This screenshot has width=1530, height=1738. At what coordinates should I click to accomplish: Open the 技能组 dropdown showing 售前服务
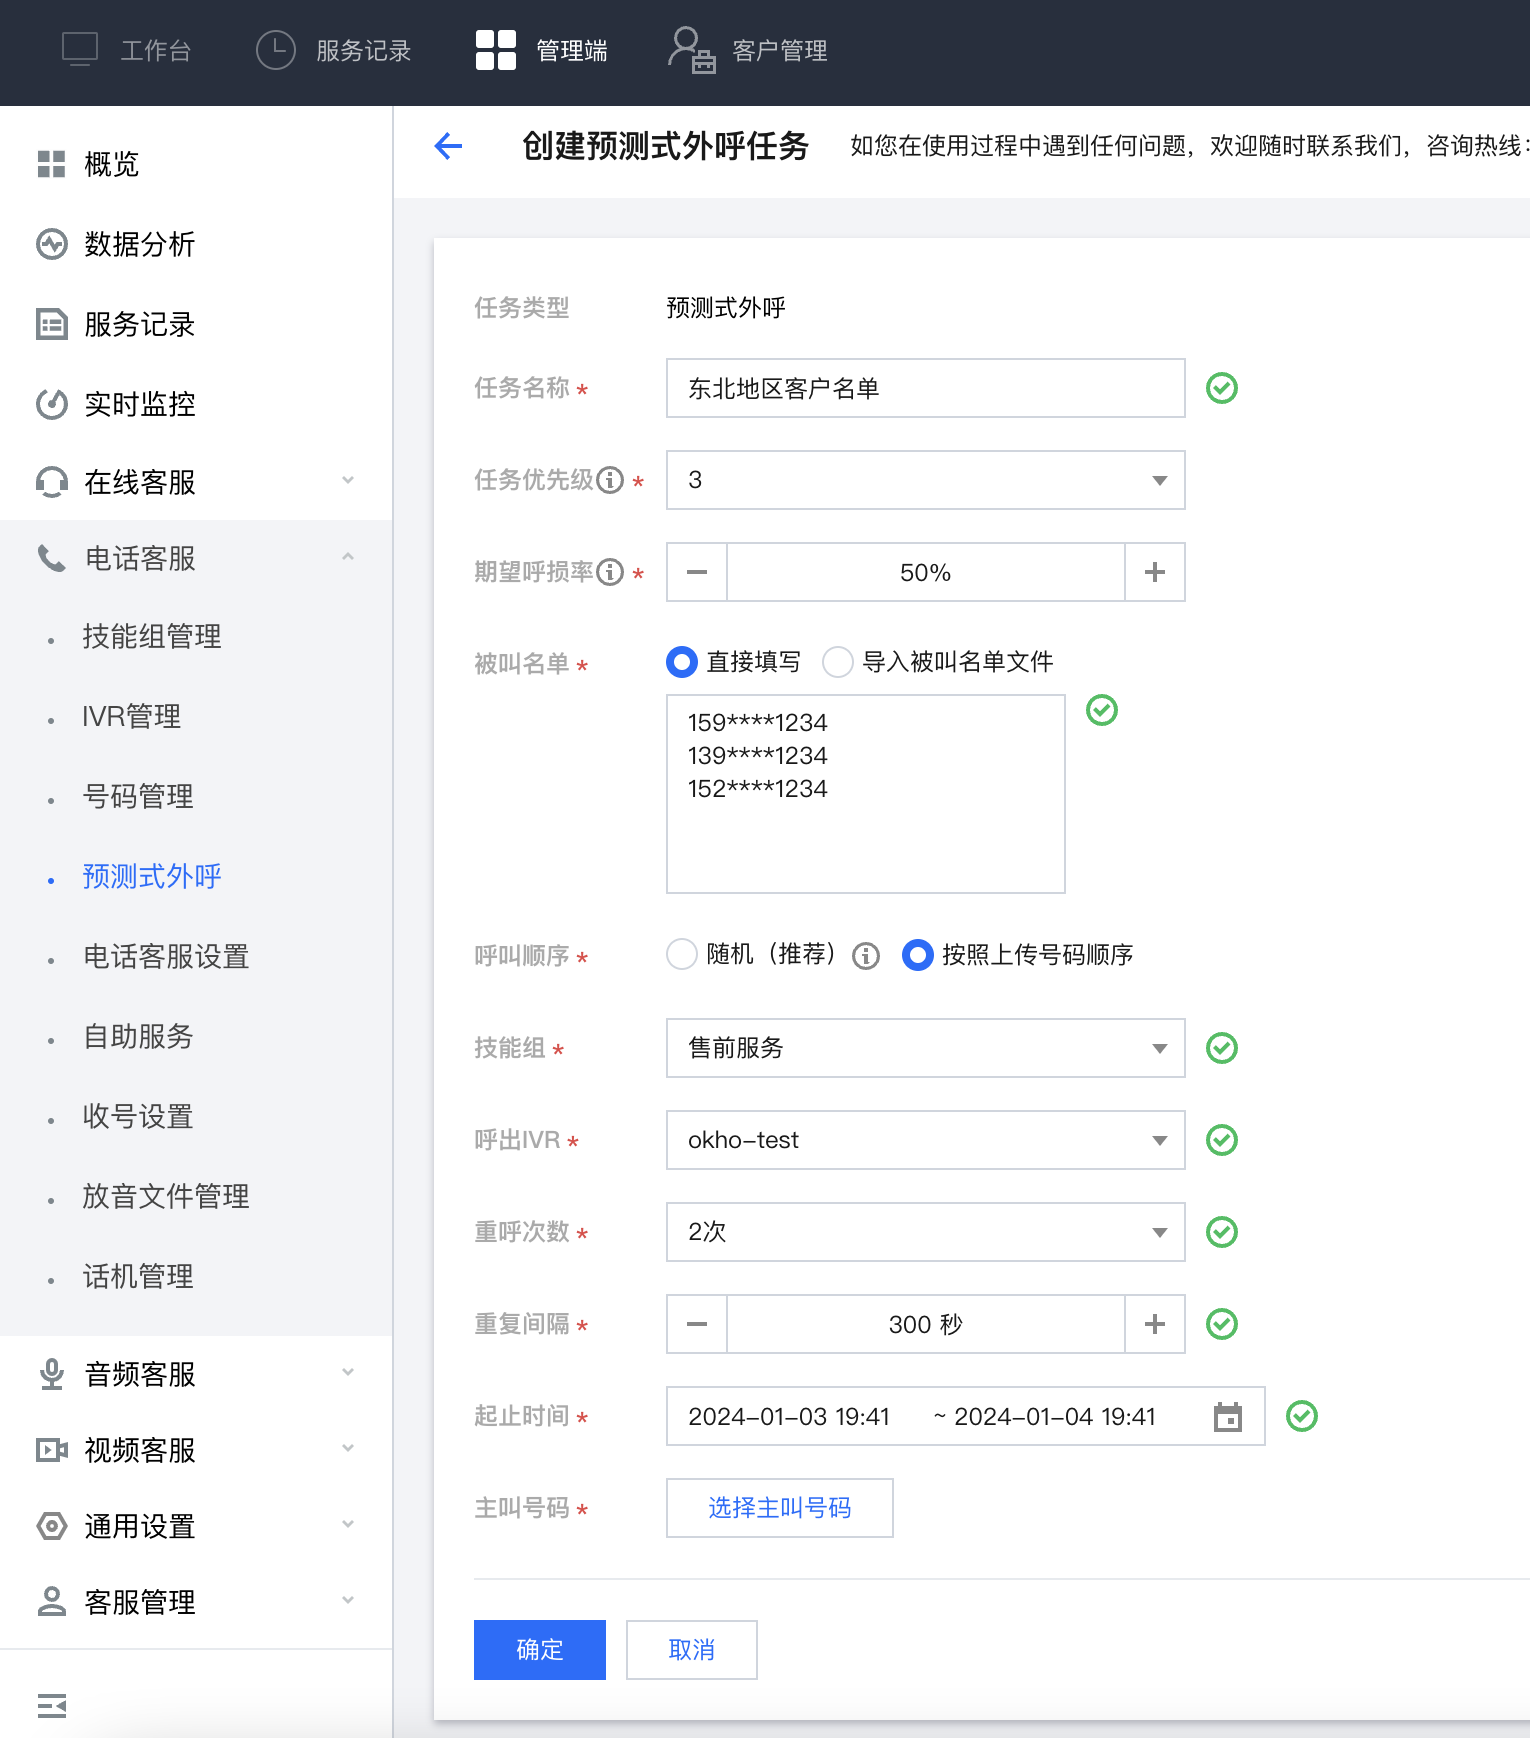click(925, 1049)
